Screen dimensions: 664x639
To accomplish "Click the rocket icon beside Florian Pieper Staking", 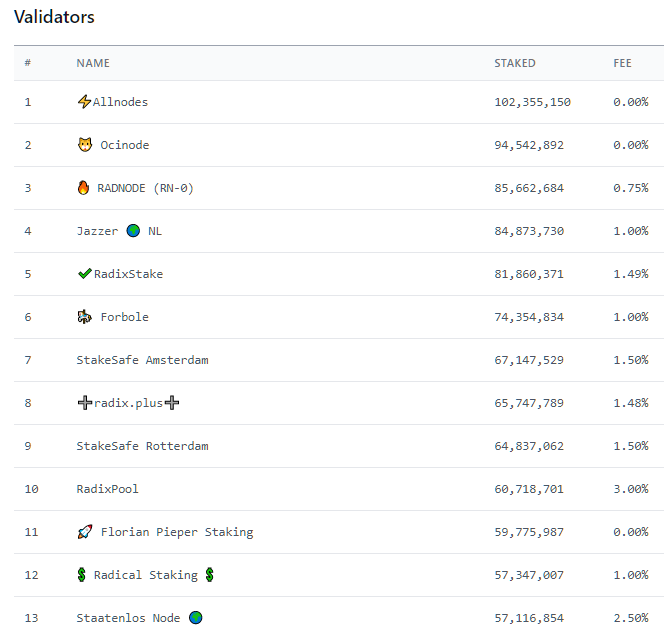I will [85, 532].
